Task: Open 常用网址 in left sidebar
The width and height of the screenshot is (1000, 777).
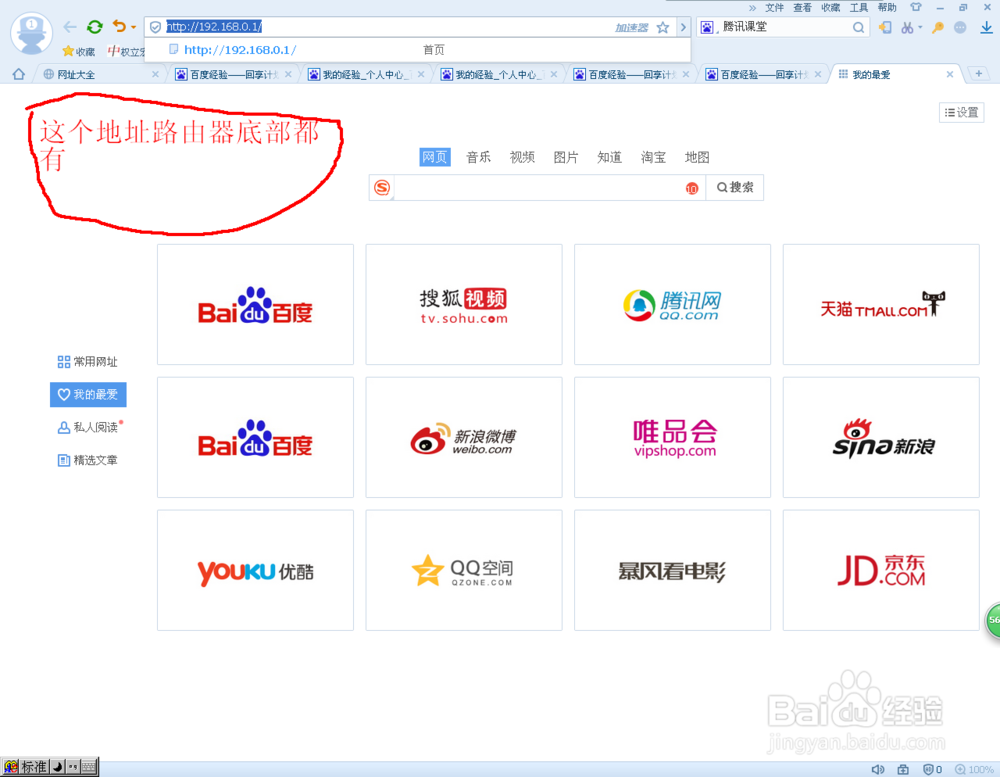Action: (x=87, y=362)
